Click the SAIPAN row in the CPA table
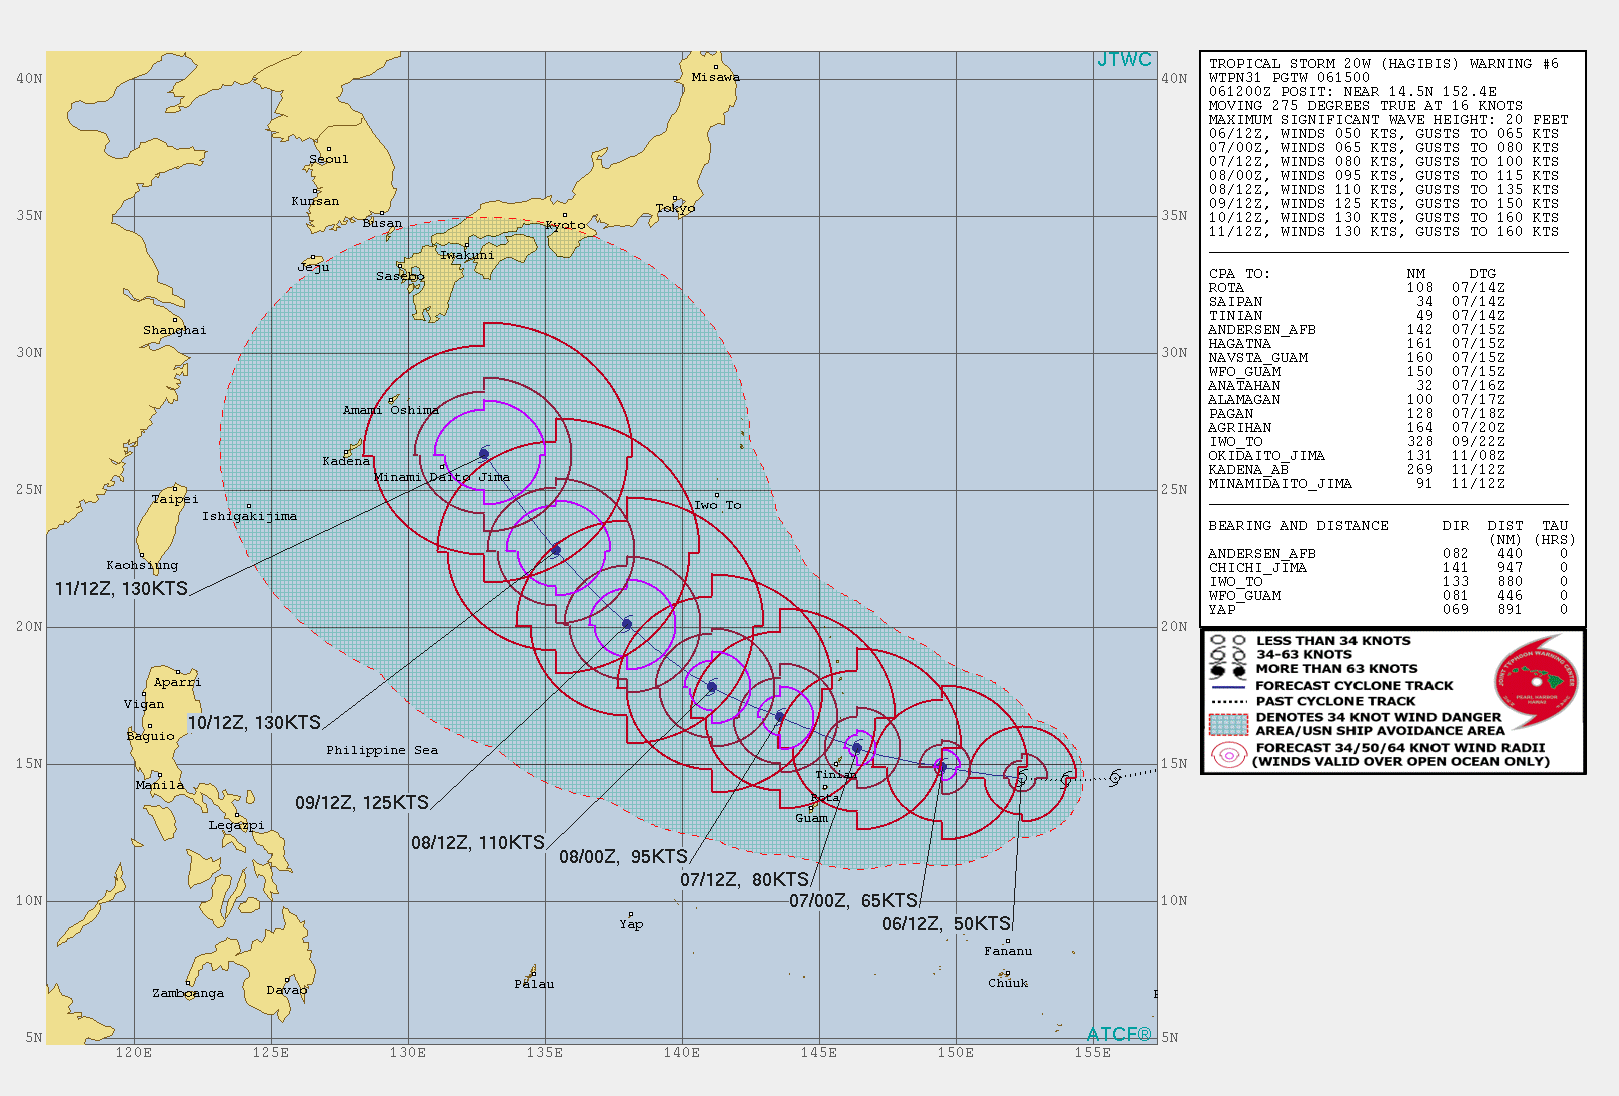The image size is (1619, 1096). point(1356,301)
